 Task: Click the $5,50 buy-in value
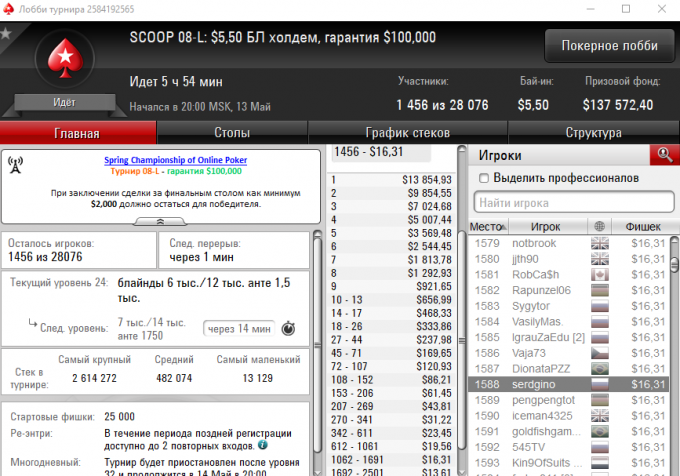pyautogui.click(x=533, y=105)
